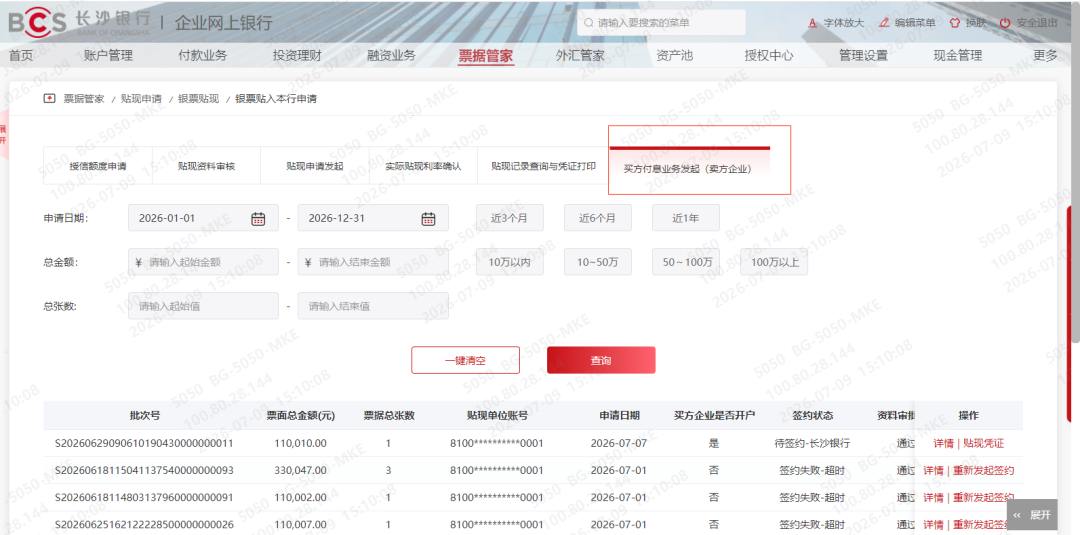
Task: Expand the panel with the 展开 button at the bottom right
Action: point(1032,514)
